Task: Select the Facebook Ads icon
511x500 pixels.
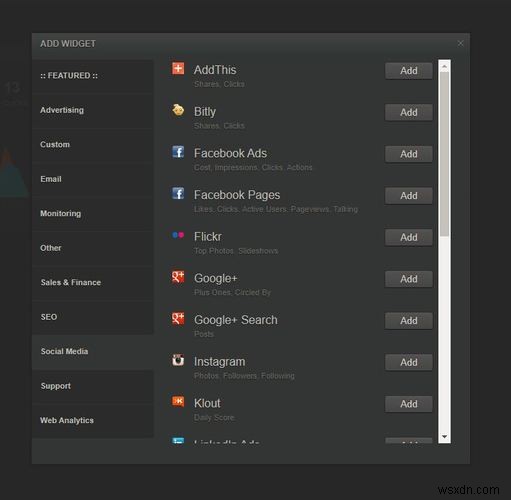Action: click(178, 152)
